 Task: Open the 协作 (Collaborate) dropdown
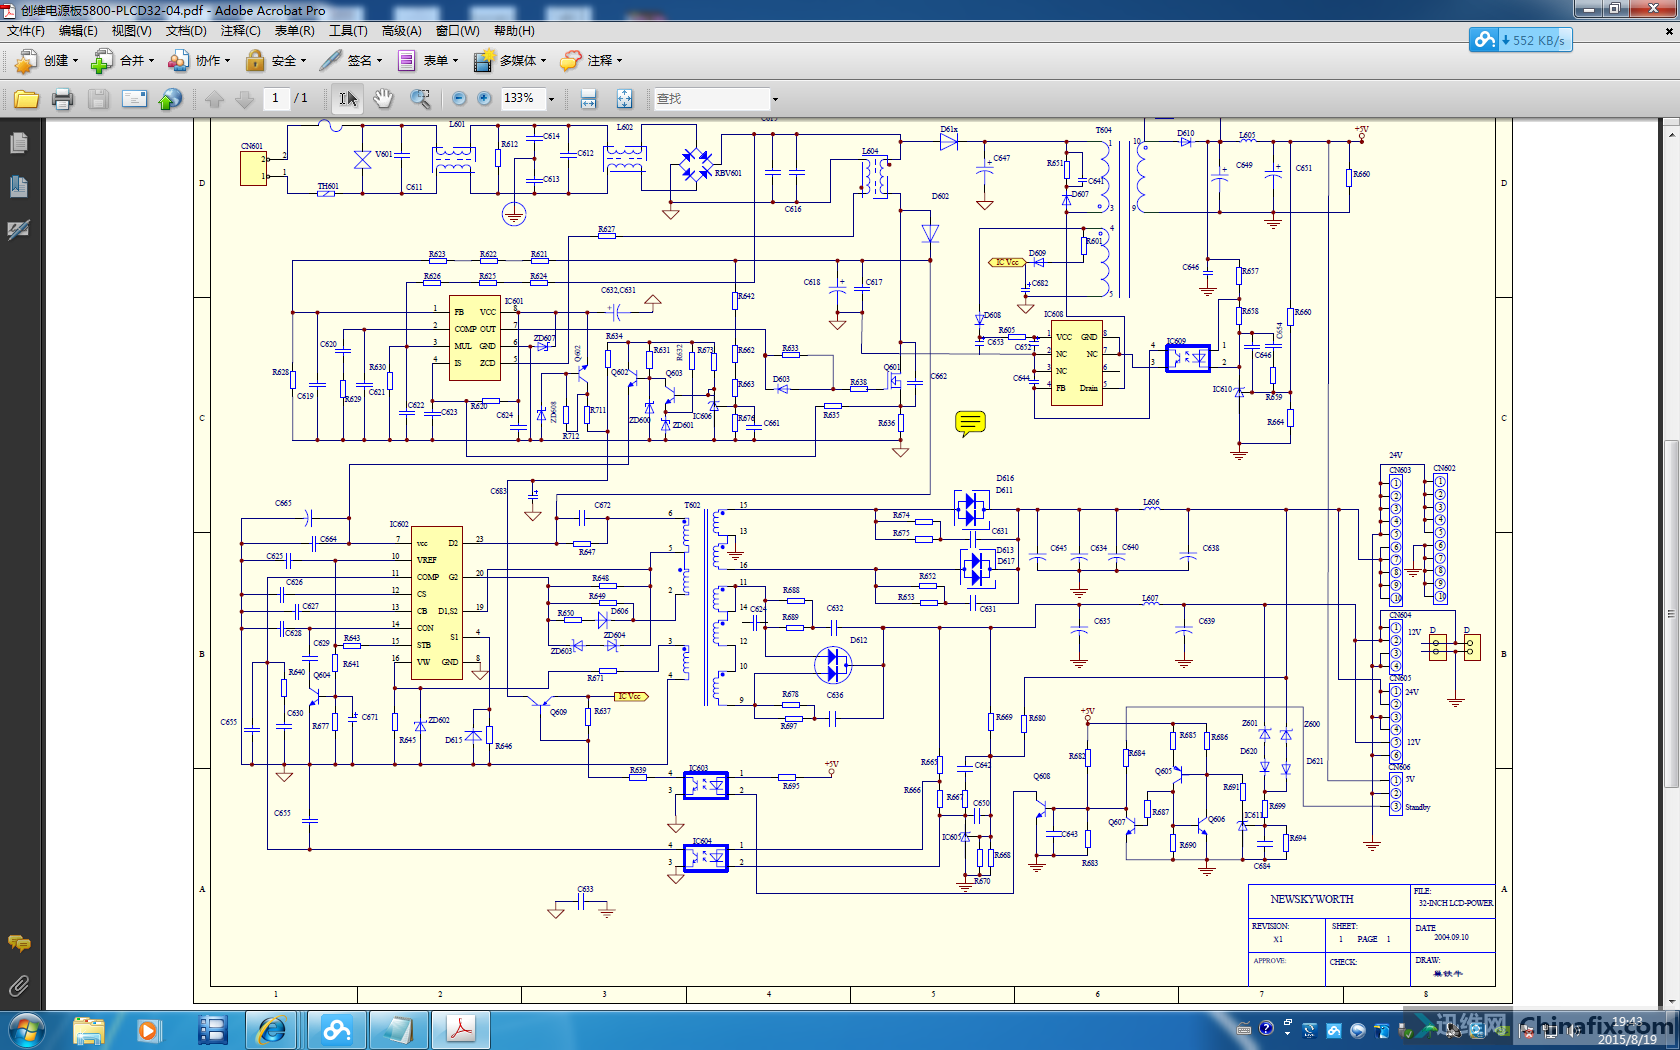coord(199,61)
